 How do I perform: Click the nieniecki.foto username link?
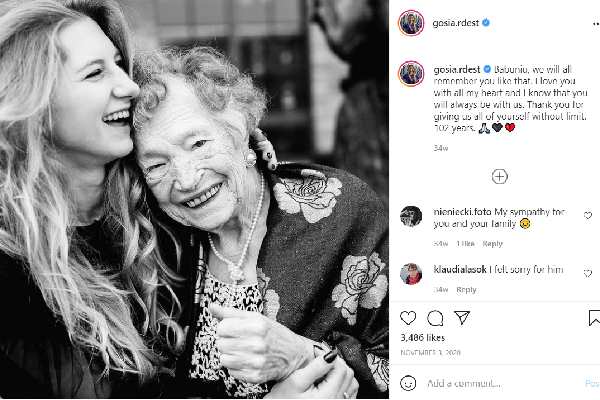[x=461, y=211]
